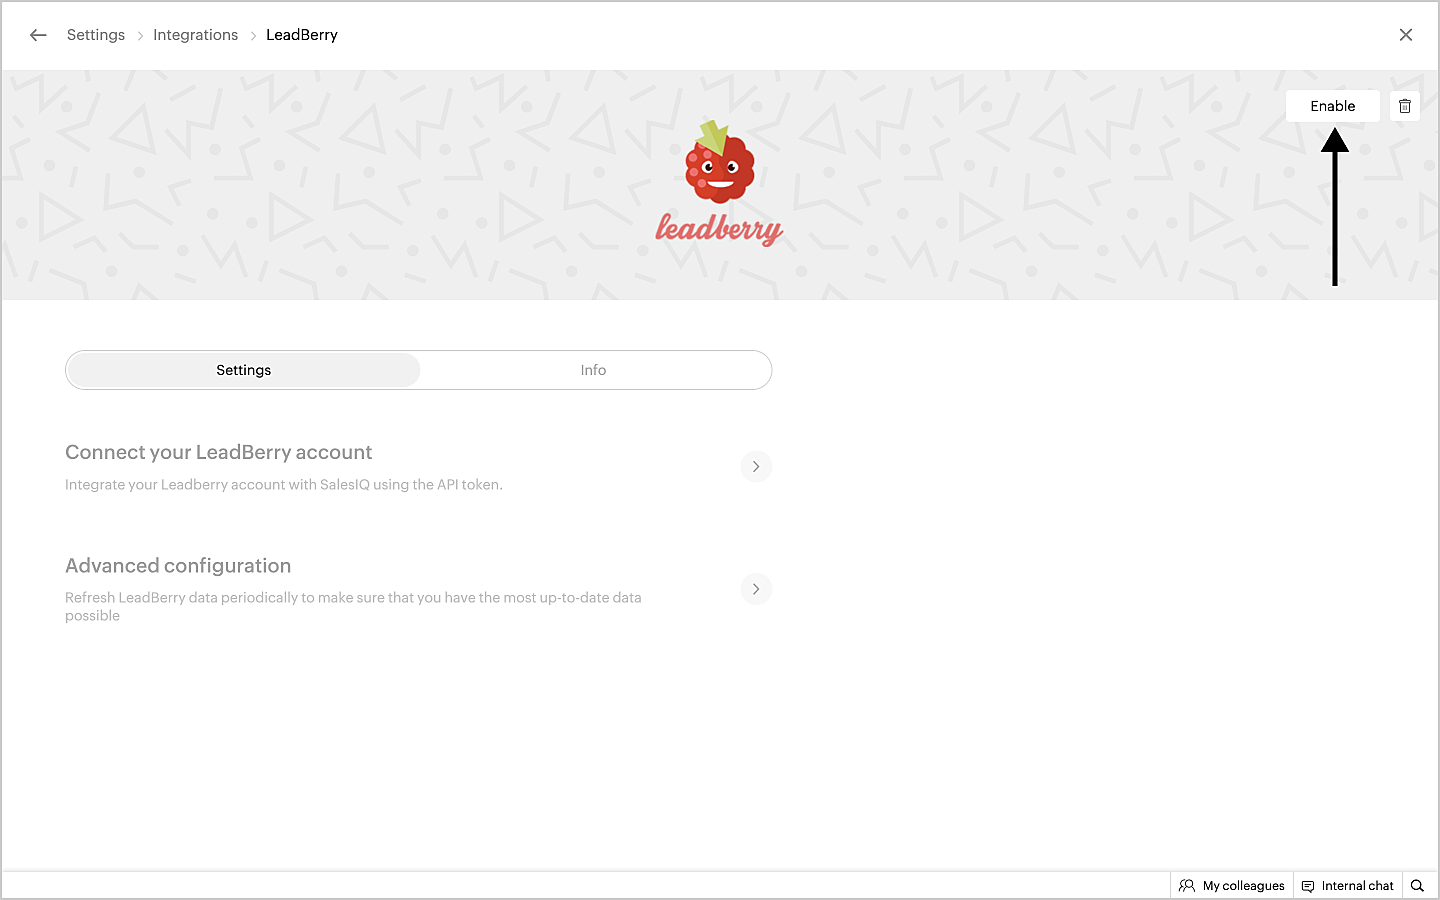1440x900 pixels.
Task: Expand Connect your LeadBerry account chevron
Action: click(756, 466)
